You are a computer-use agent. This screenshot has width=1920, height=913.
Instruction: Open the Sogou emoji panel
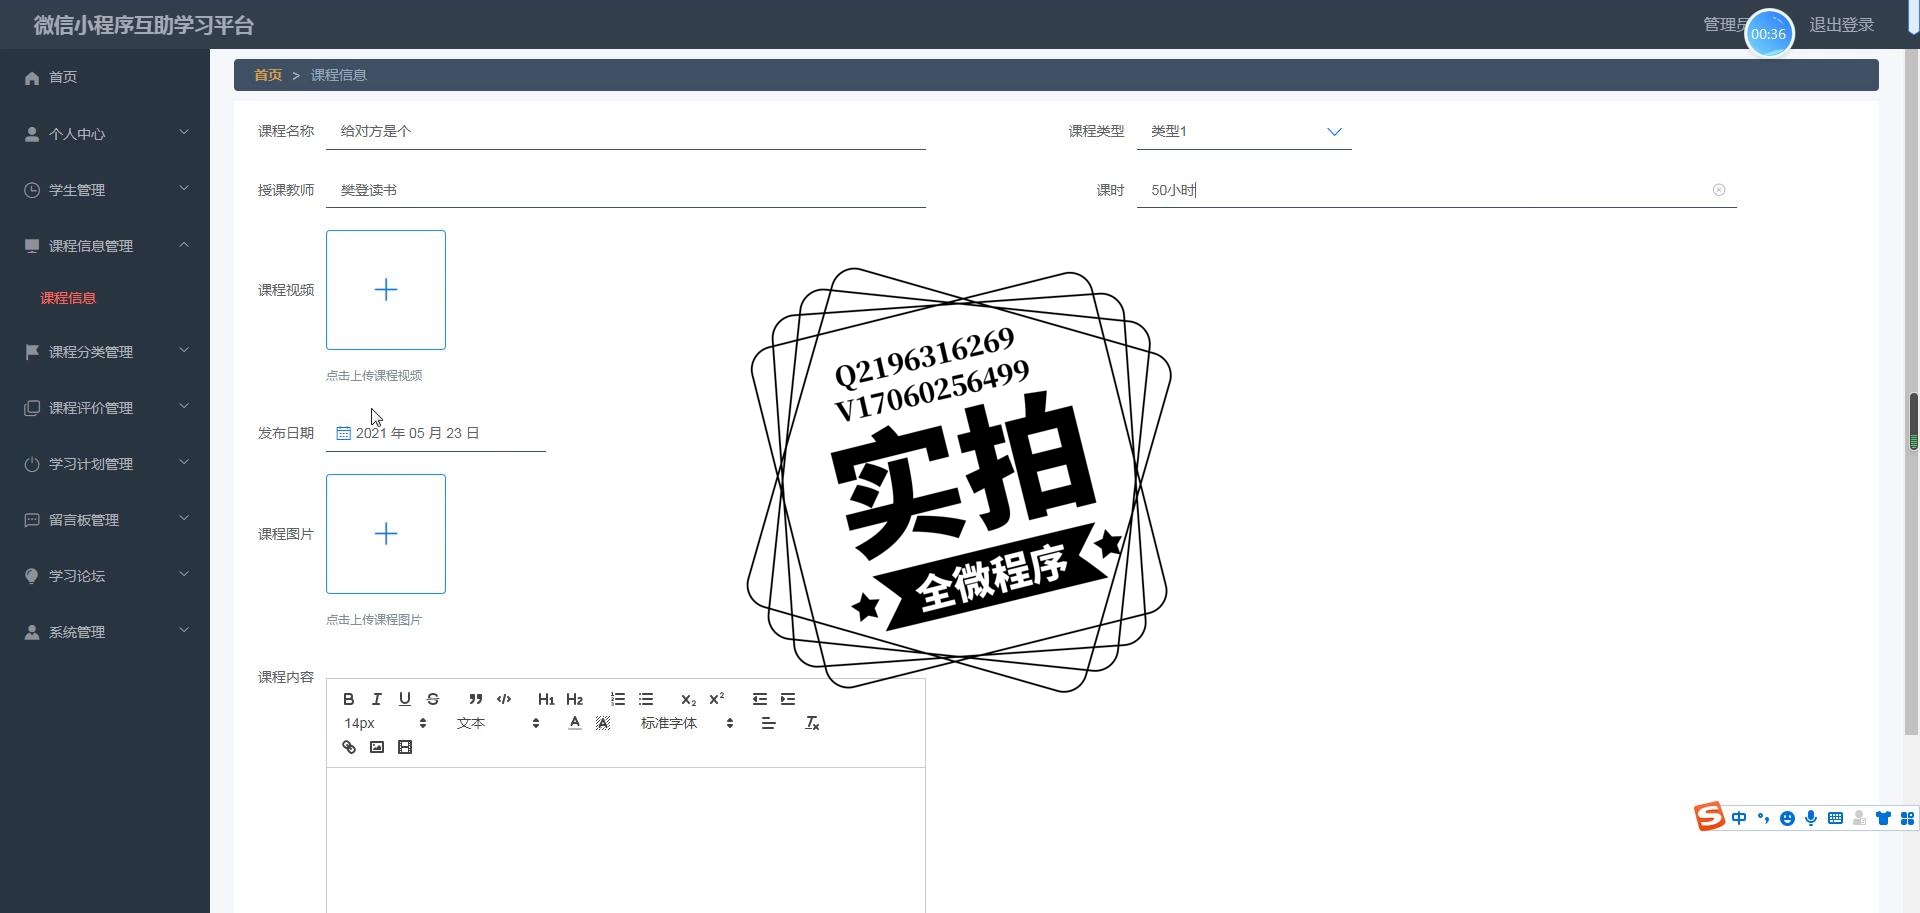click(x=1787, y=818)
